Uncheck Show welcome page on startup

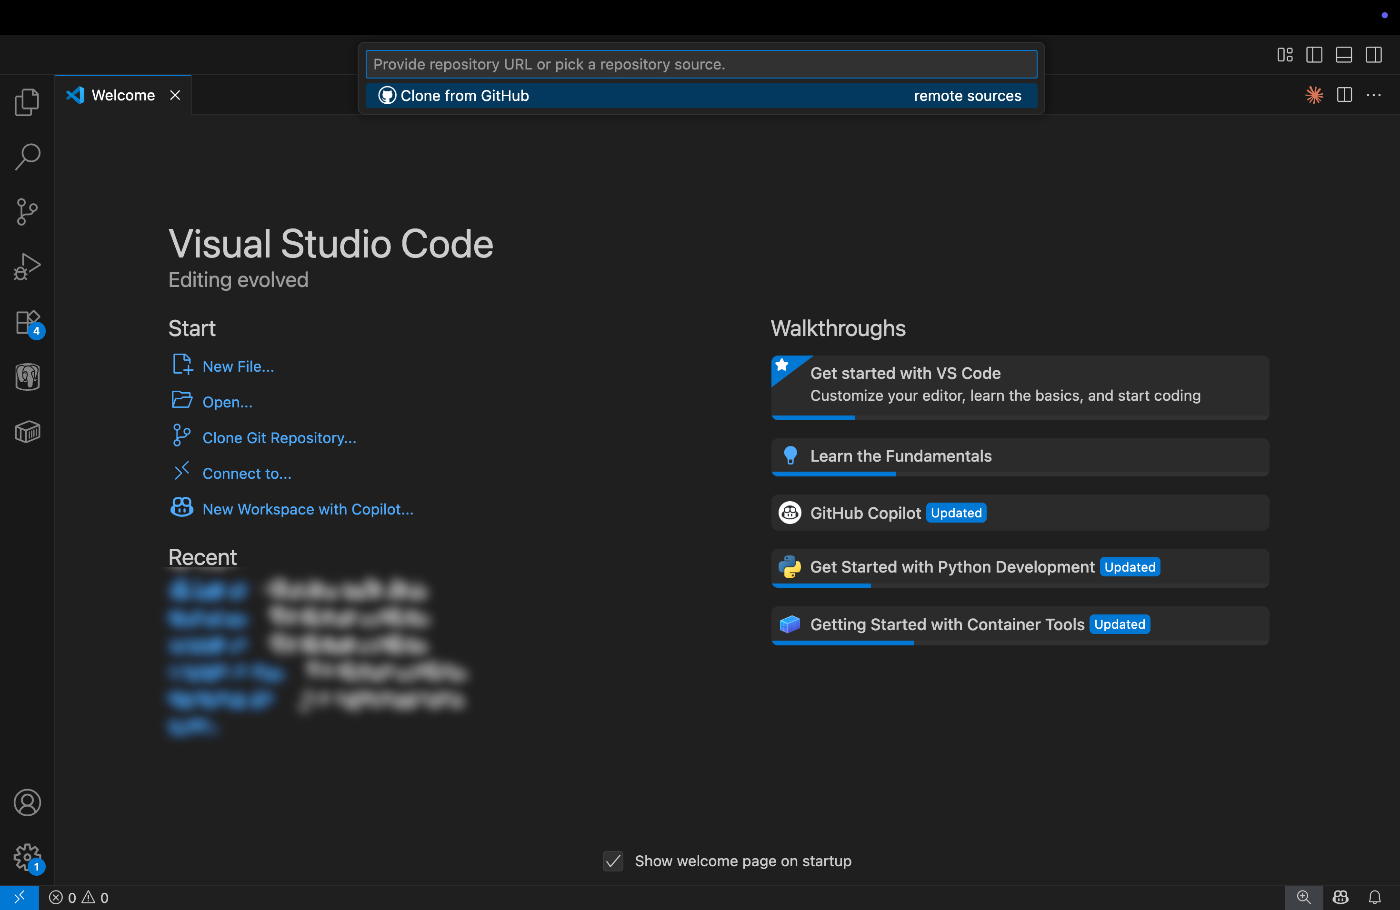point(613,861)
